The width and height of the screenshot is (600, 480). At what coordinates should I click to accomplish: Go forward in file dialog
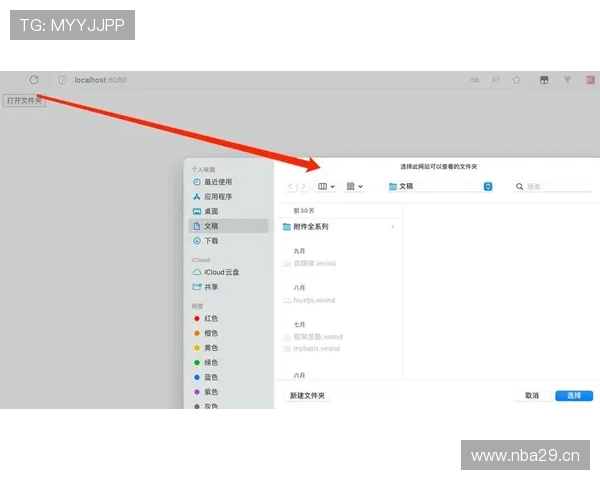pos(303,186)
